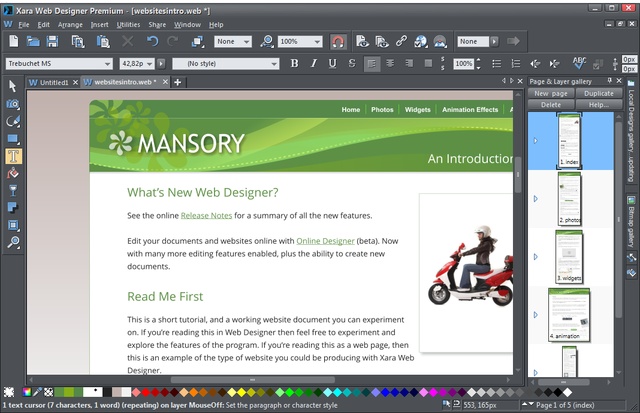Open the (No style) style dropdown
This screenshot has height=413, width=640.
pyautogui.click(x=274, y=64)
